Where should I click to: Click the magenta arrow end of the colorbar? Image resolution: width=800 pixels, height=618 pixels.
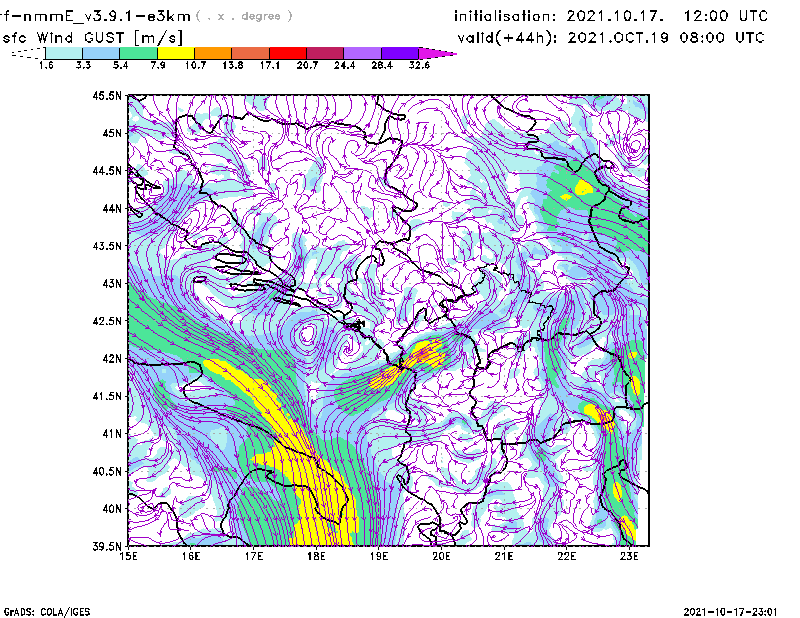click(x=437, y=53)
